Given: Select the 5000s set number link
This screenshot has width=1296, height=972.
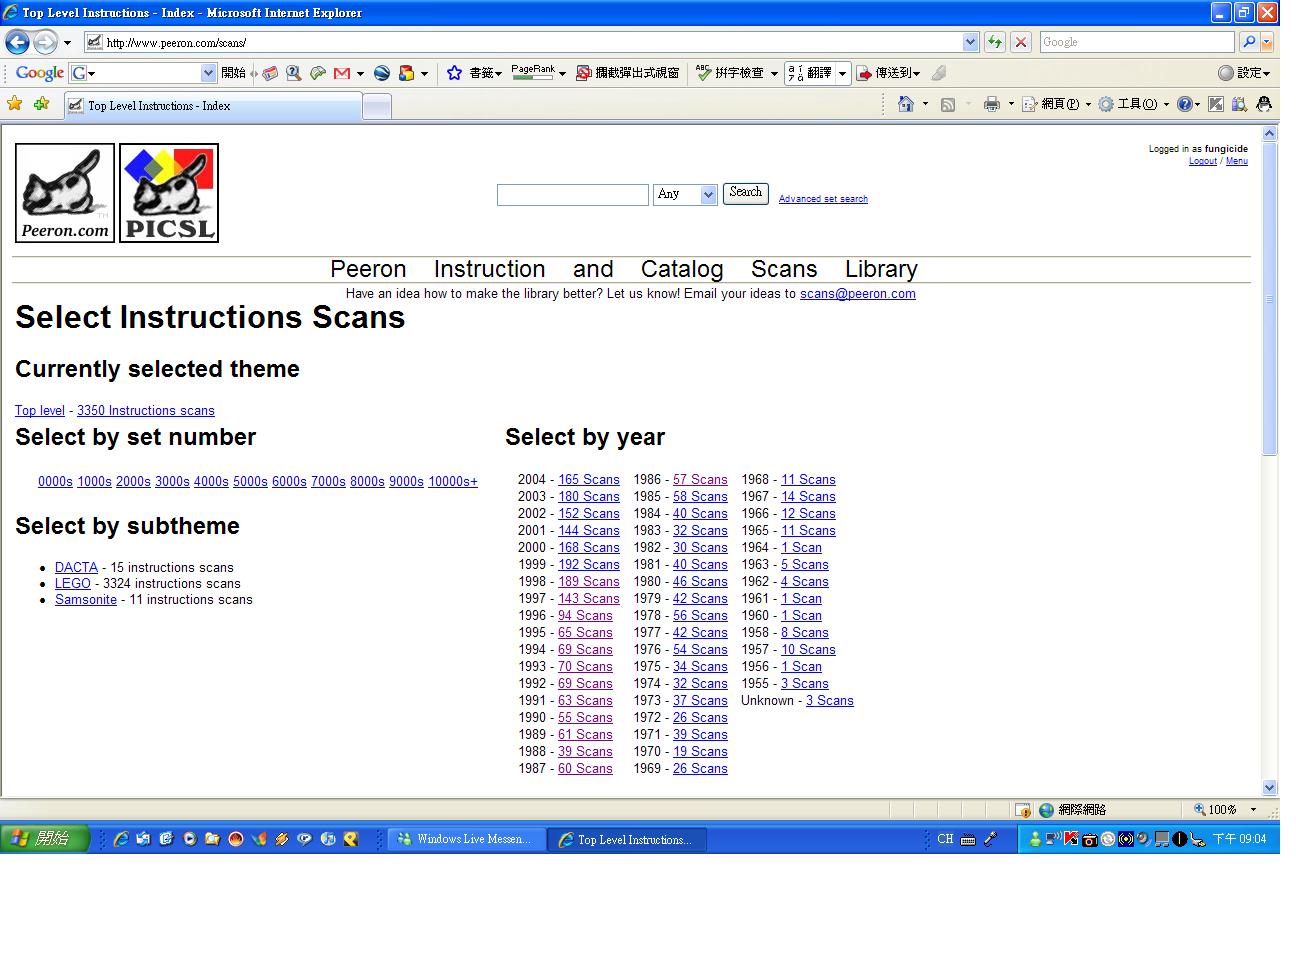Looking at the screenshot, I should pos(250,482).
